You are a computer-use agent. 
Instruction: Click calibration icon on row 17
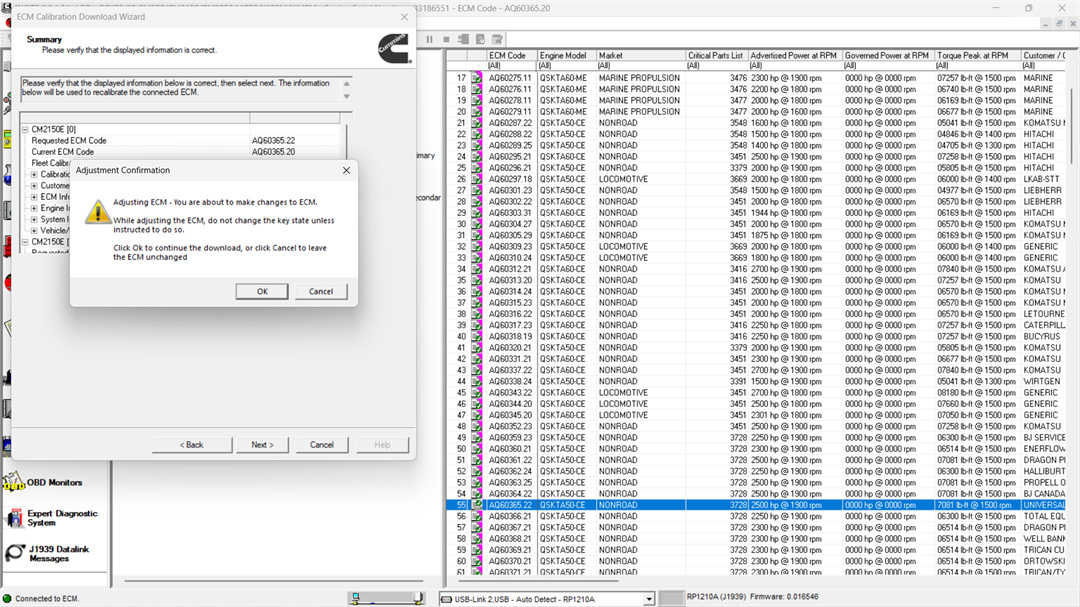(x=477, y=78)
